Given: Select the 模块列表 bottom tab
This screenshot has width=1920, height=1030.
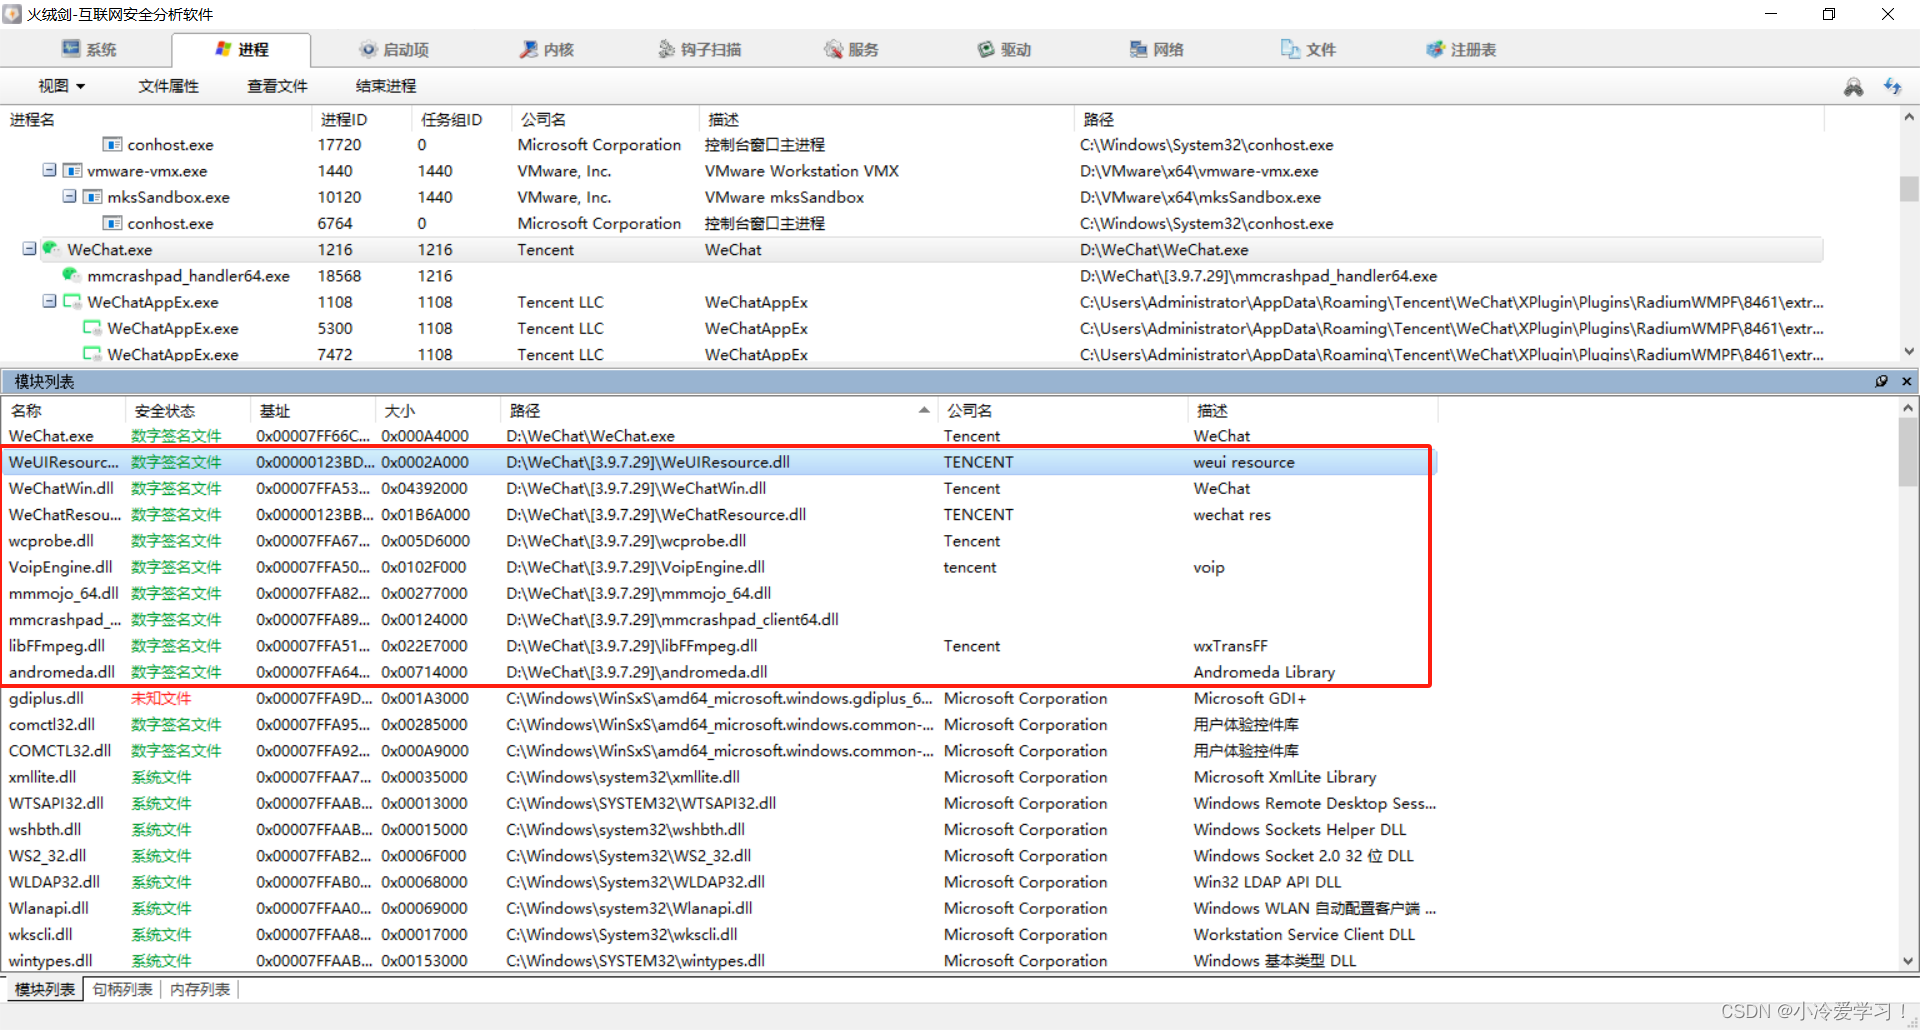Looking at the screenshot, I should pyautogui.click(x=45, y=989).
